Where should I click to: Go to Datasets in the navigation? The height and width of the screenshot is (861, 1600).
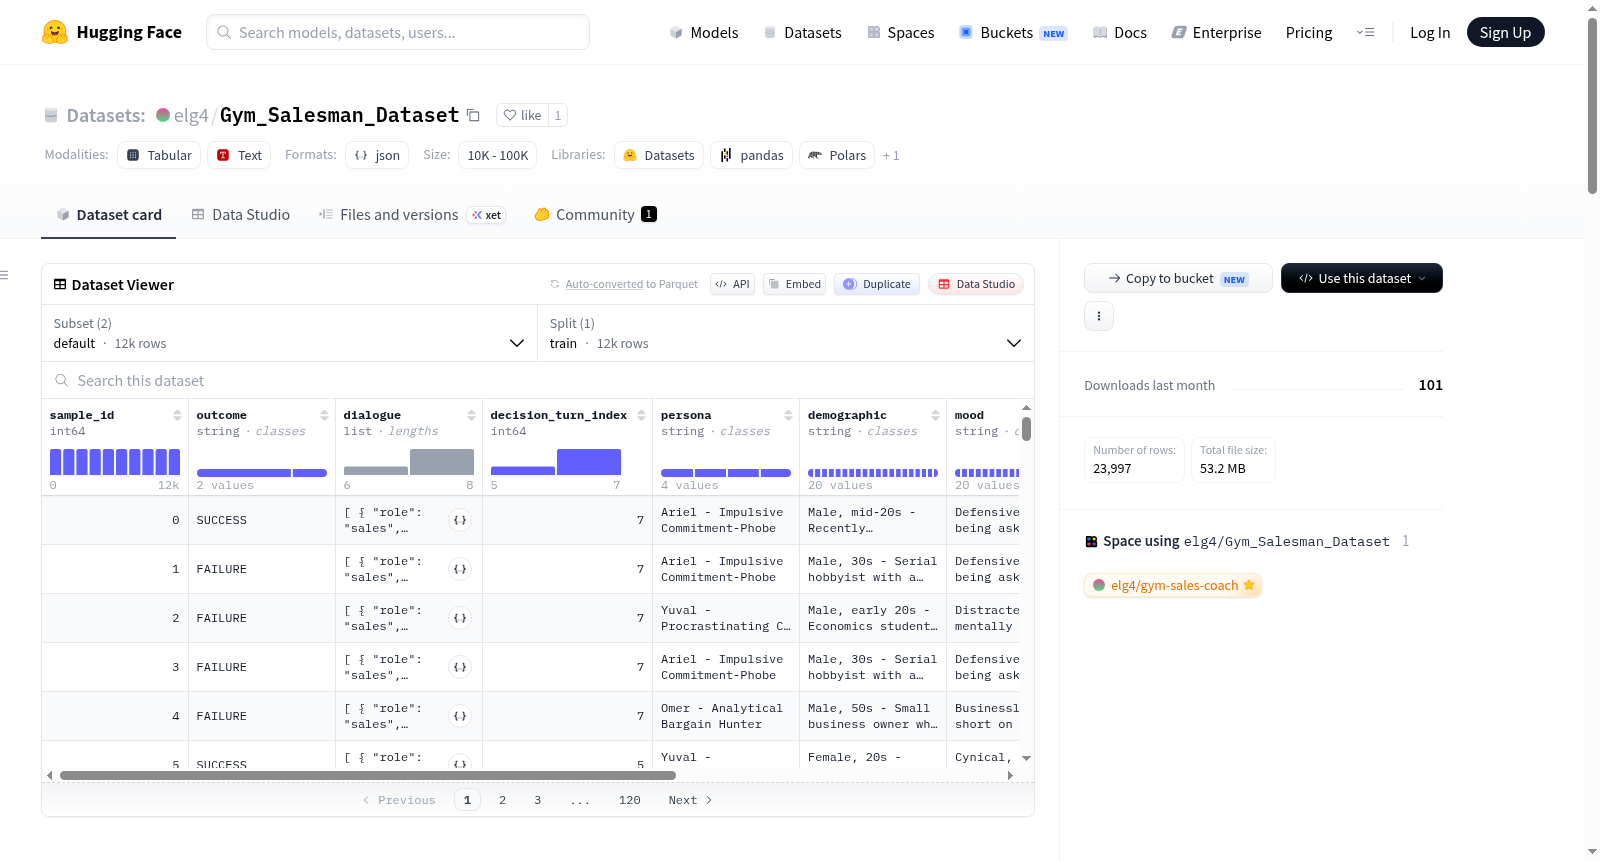click(x=802, y=32)
